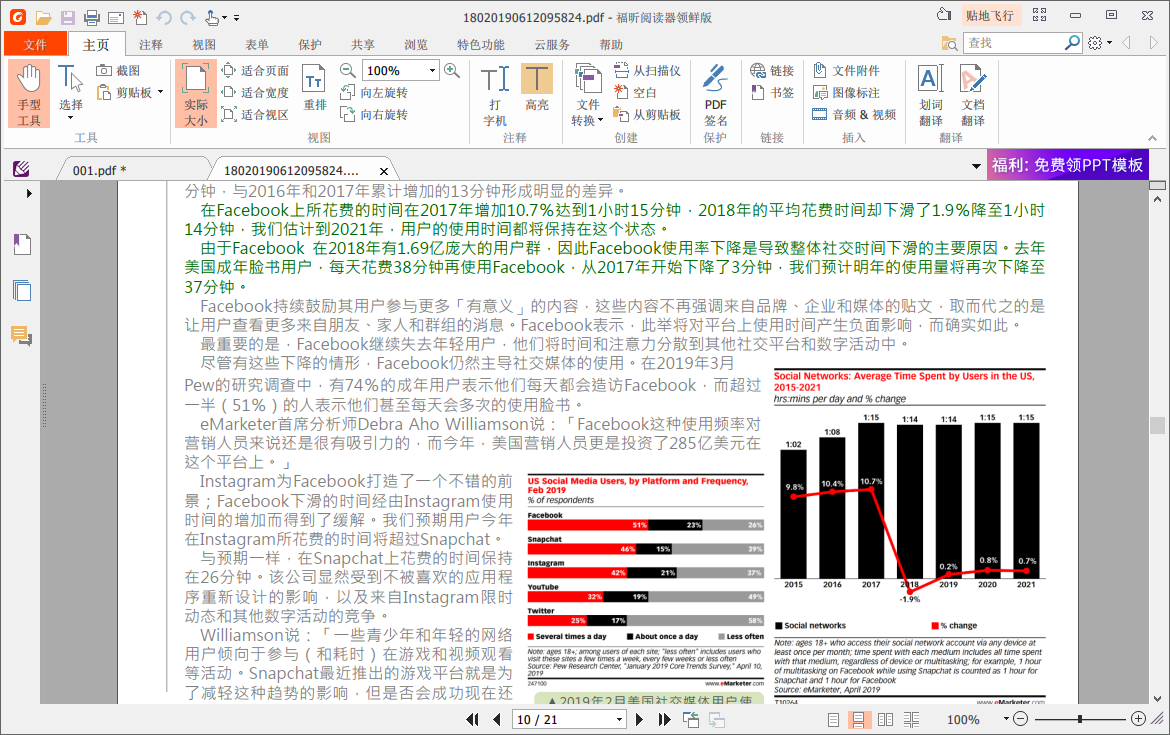Click Document Translate (文档翻译)
Screen dimensions: 1170x735
pyautogui.click(x=973, y=95)
